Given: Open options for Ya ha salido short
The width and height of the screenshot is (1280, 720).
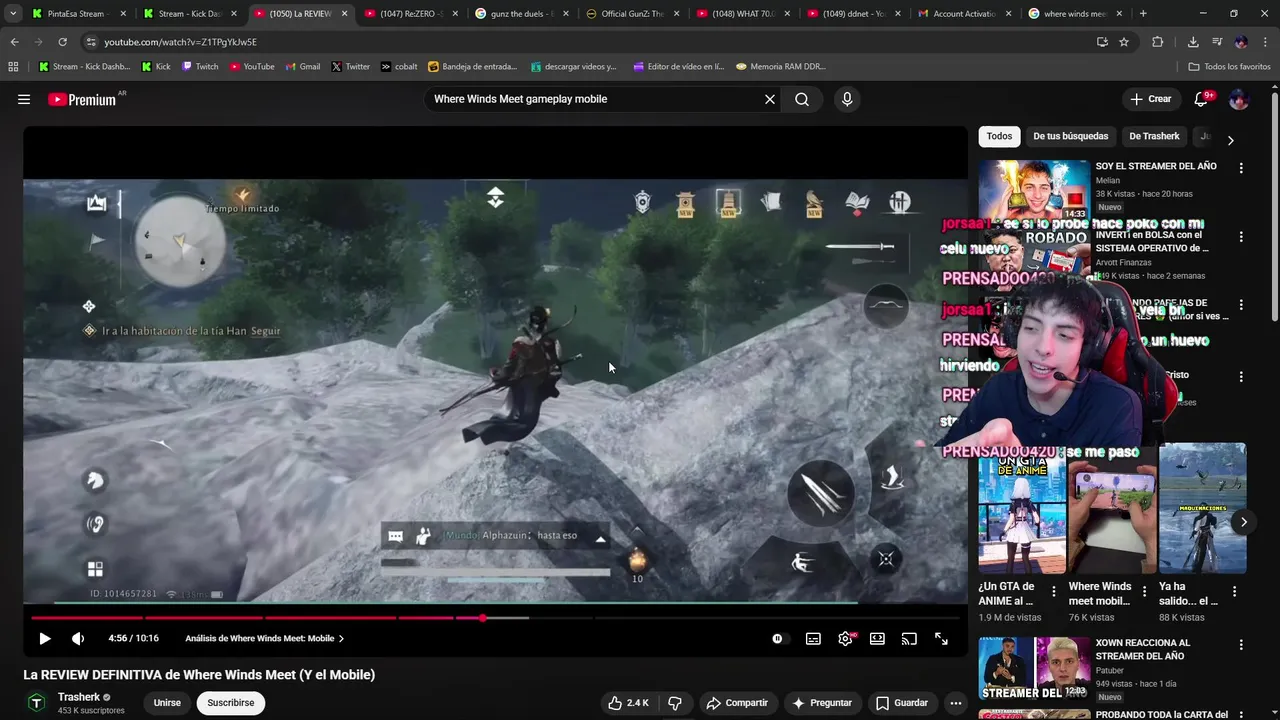Looking at the screenshot, I should coord(1234,592).
